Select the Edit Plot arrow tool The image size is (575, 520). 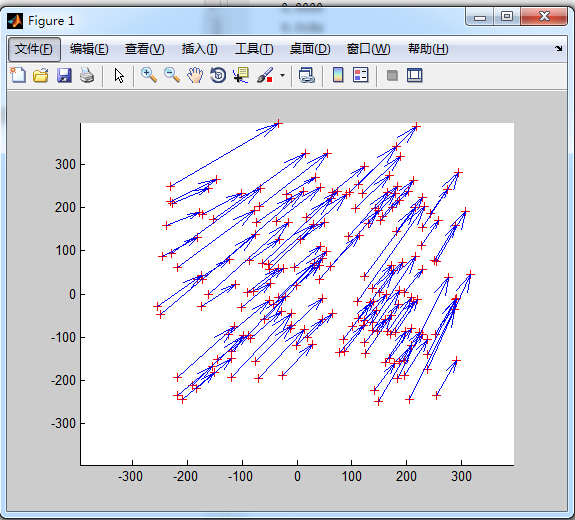(119, 76)
